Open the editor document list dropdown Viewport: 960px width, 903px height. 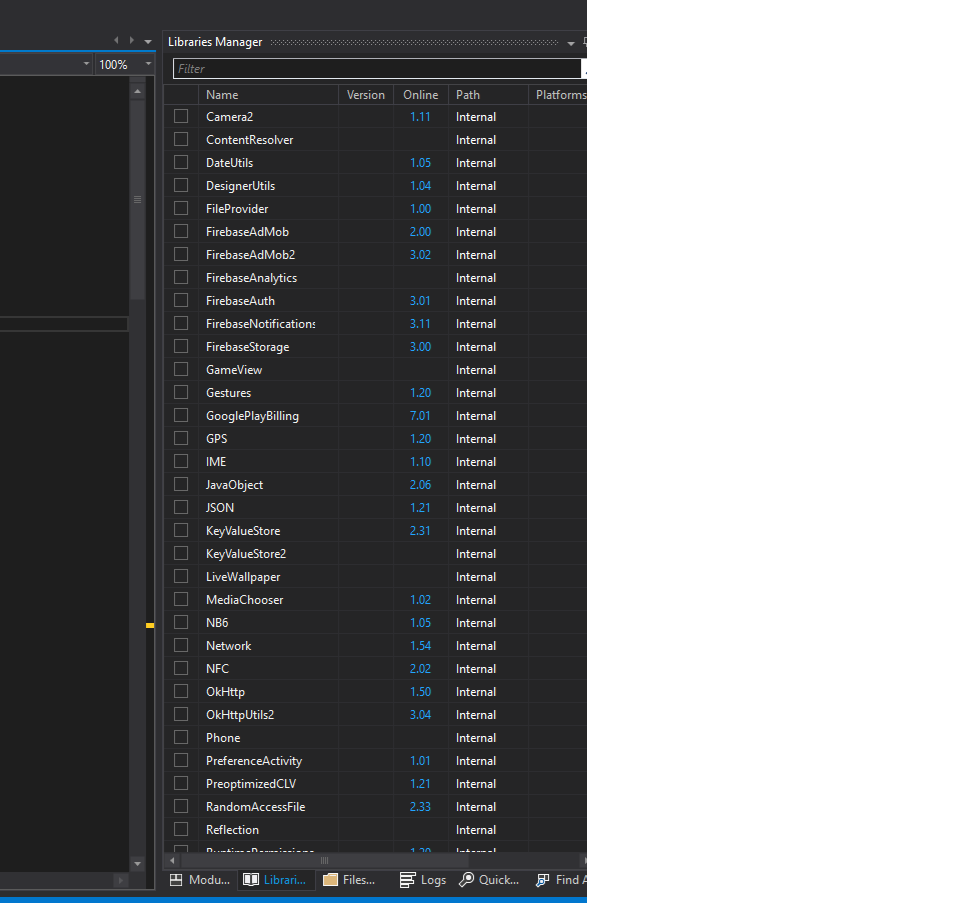[148, 42]
